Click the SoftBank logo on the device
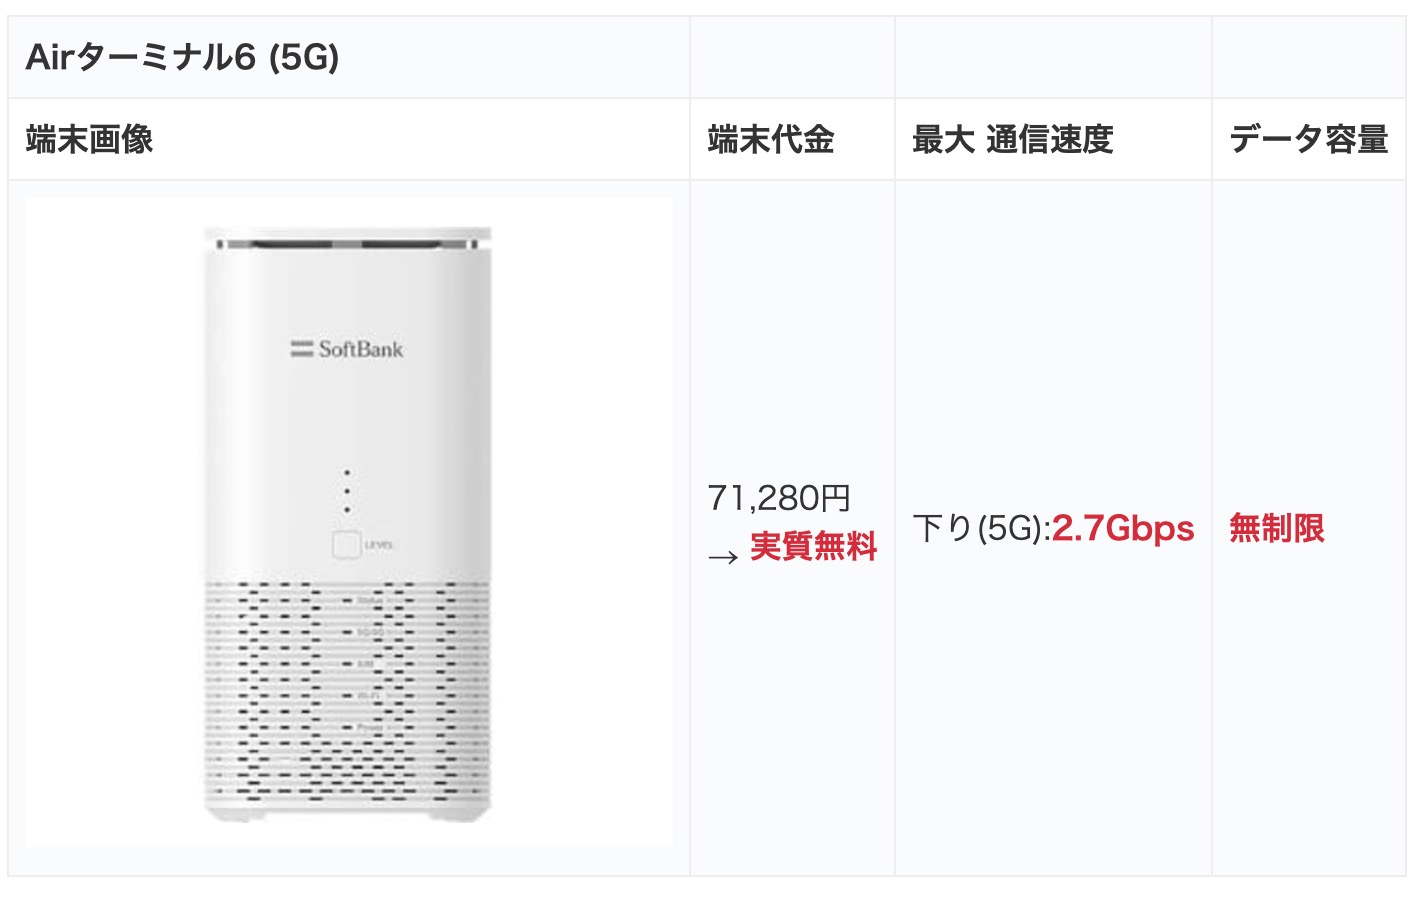This screenshot has width=1420, height=902. pos(347,349)
